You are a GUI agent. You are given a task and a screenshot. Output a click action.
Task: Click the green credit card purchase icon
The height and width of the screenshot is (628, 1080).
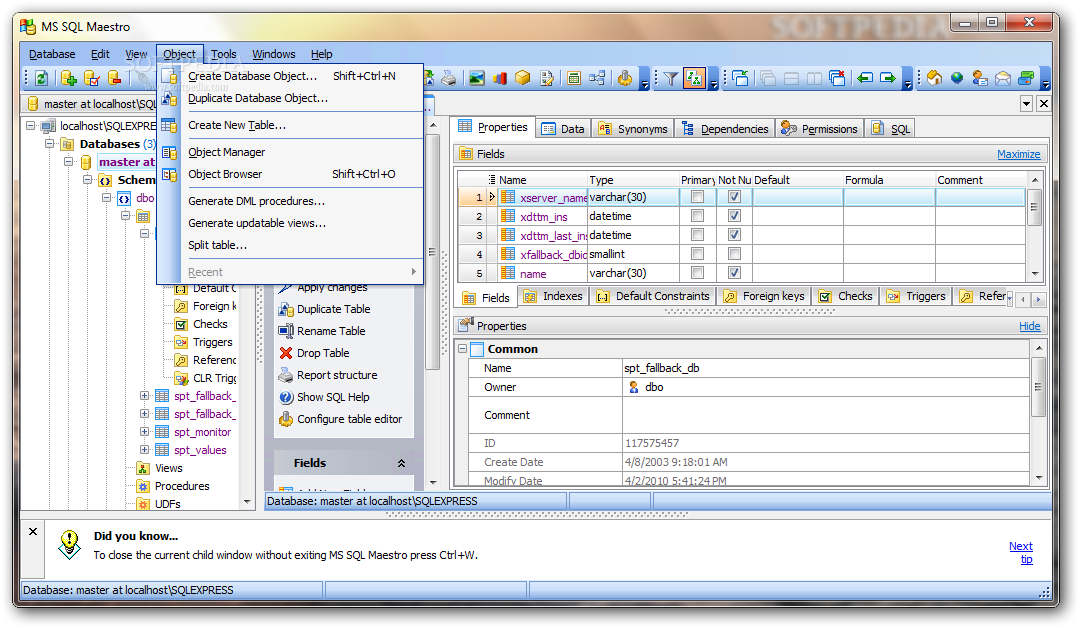[1026, 78]
